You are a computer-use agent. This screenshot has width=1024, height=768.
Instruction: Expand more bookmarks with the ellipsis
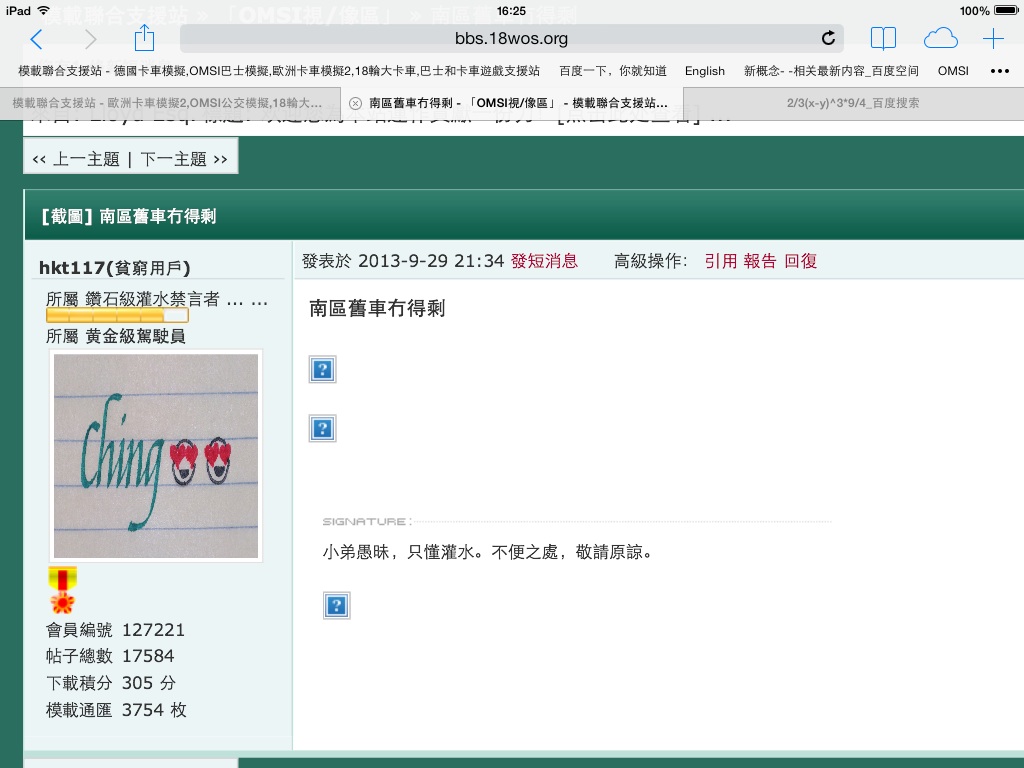[x=999, y=71]
